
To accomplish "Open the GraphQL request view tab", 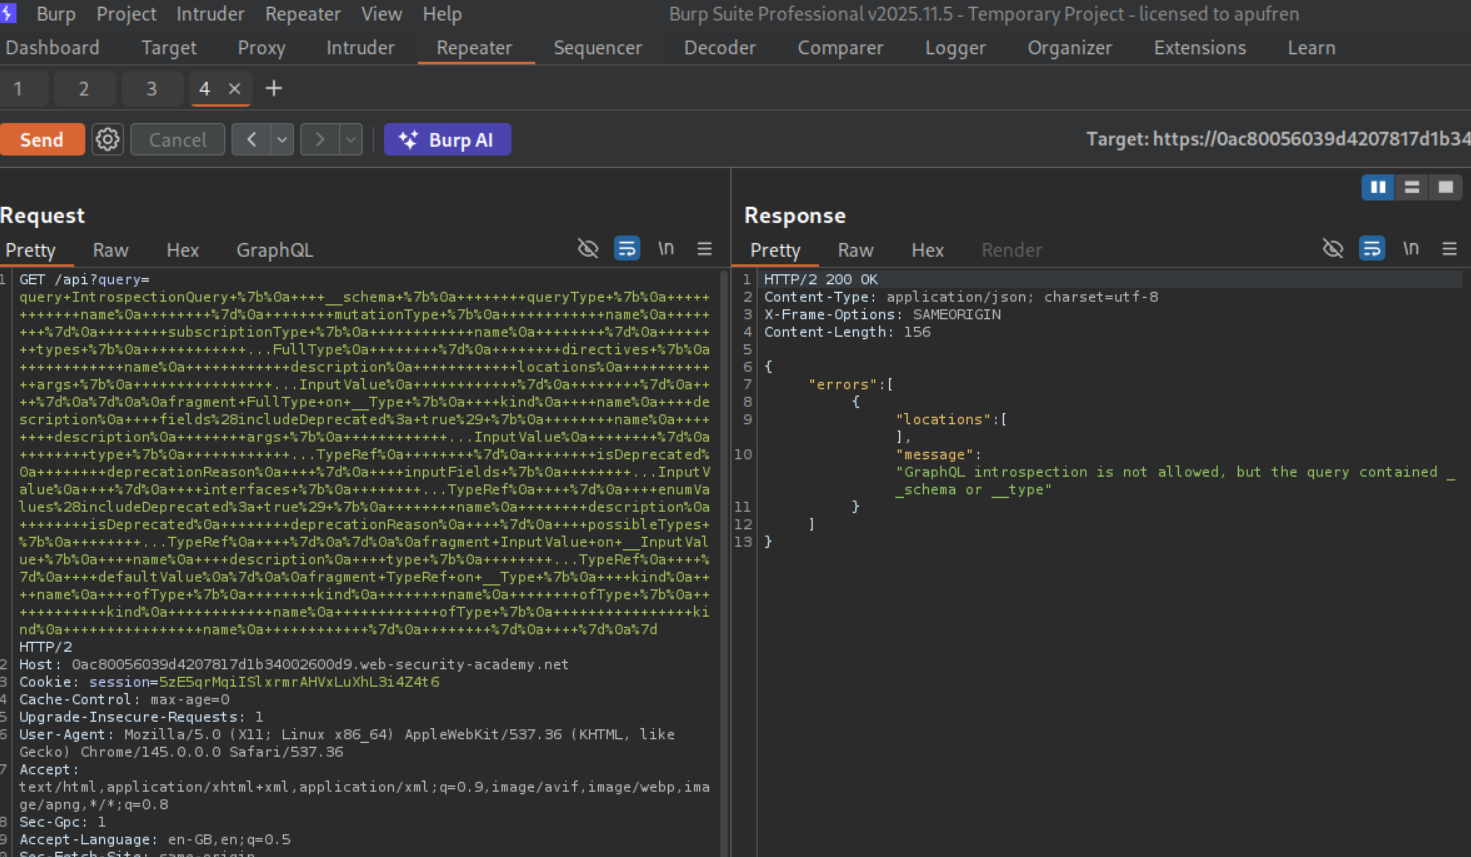I will click(x=274, y=250).
